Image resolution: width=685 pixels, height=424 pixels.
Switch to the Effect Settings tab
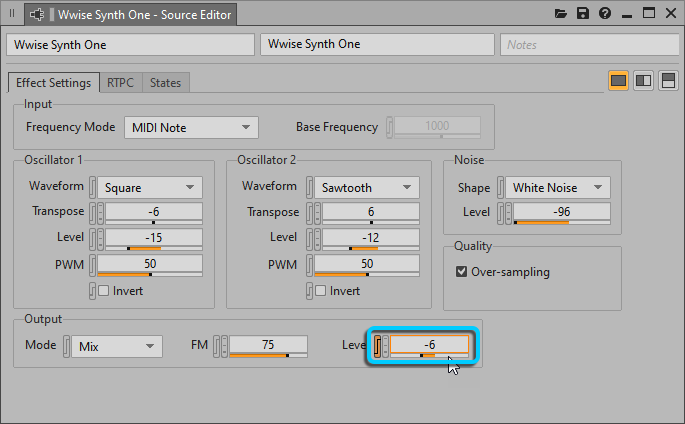click(53, 83)
